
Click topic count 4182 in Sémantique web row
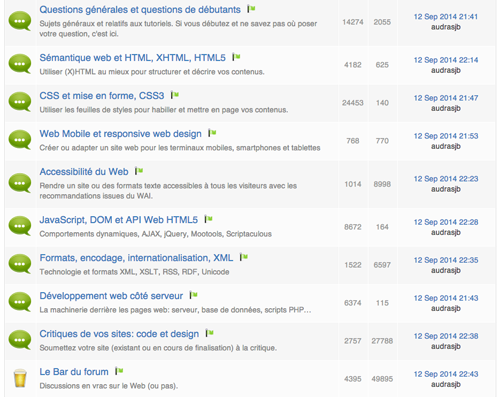click(353, 65)
